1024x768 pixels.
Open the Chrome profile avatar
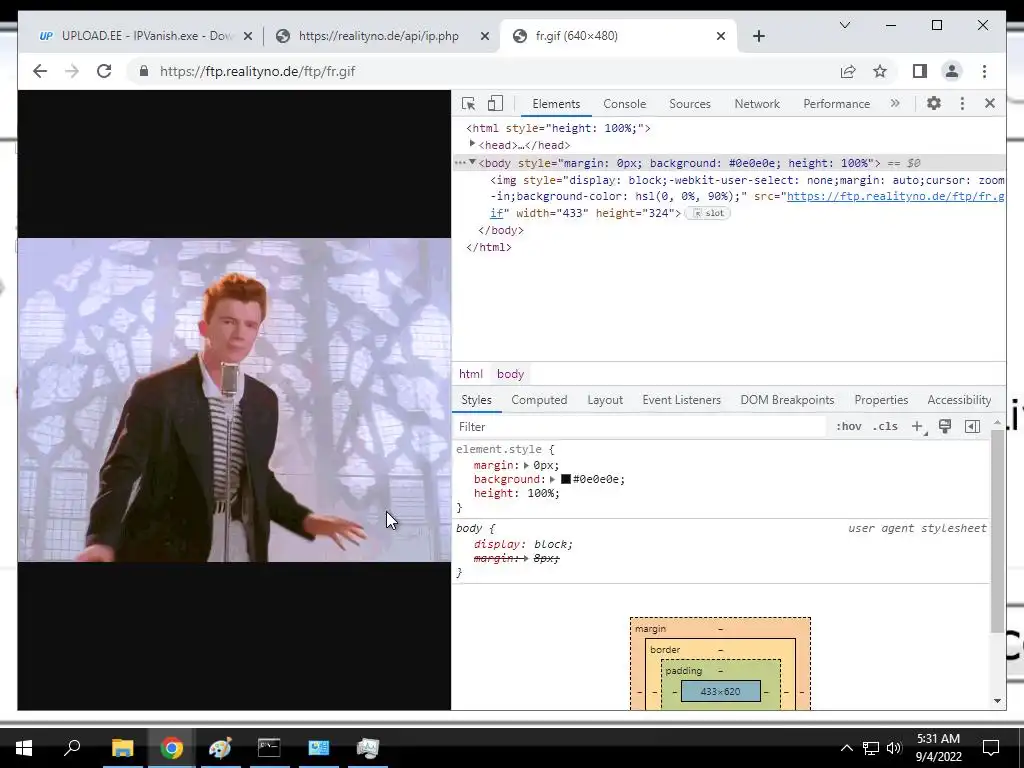(x=952, y=71)
